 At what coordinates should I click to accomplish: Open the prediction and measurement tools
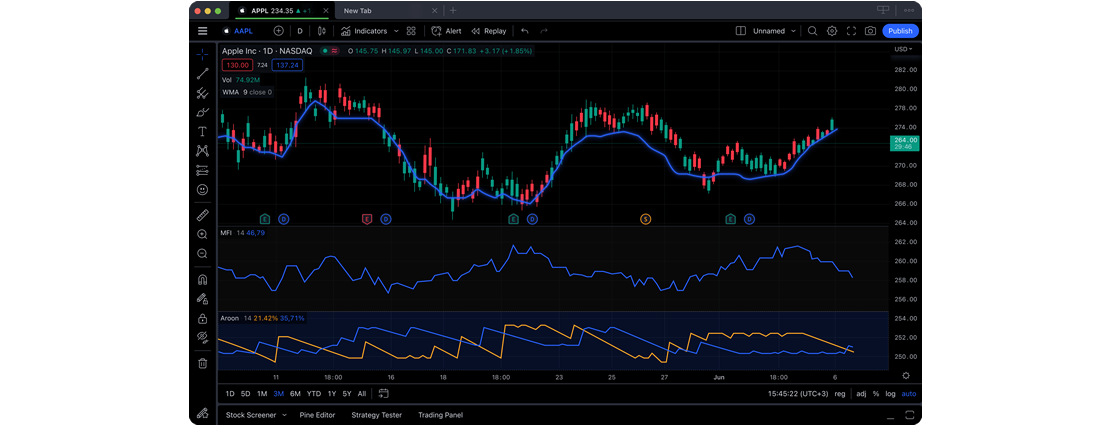(x=202, y=171)
